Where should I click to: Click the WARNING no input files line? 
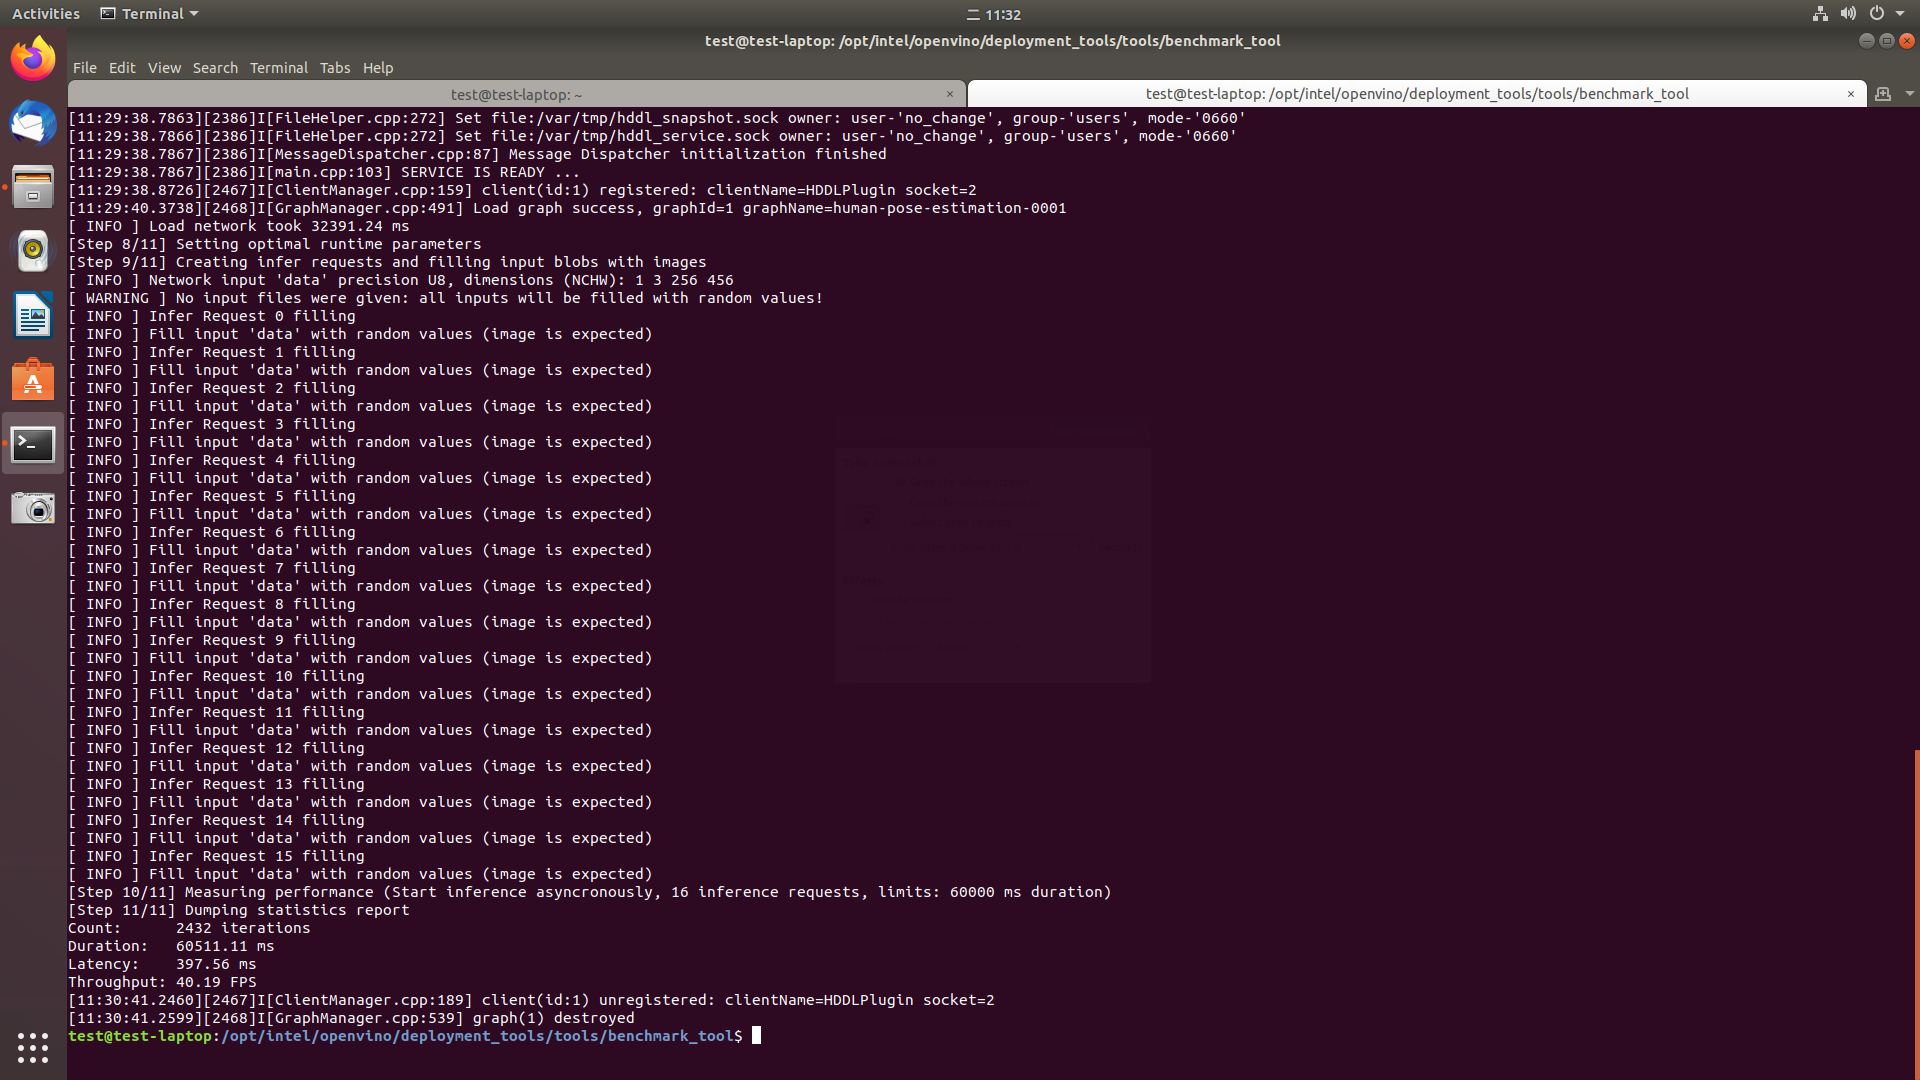pos(445,298)
